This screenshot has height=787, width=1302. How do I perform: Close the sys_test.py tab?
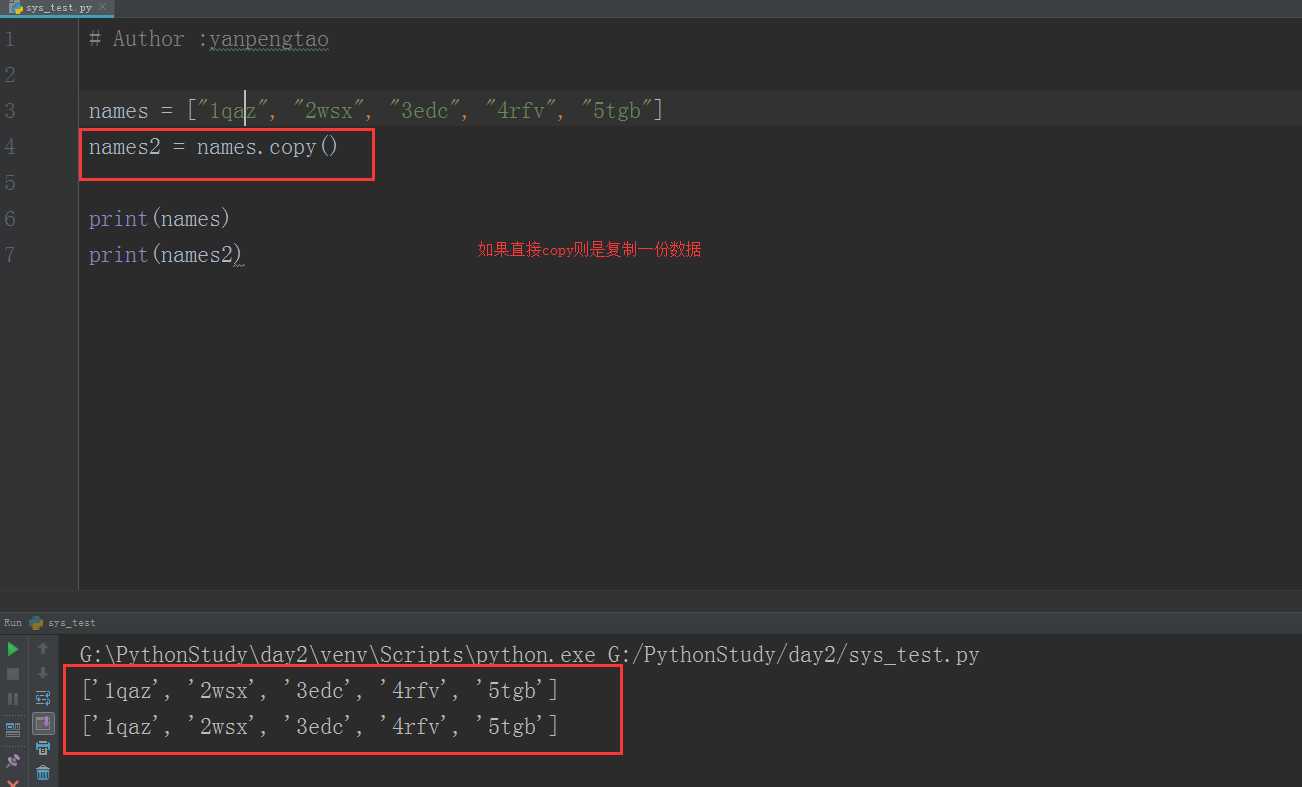104,7
